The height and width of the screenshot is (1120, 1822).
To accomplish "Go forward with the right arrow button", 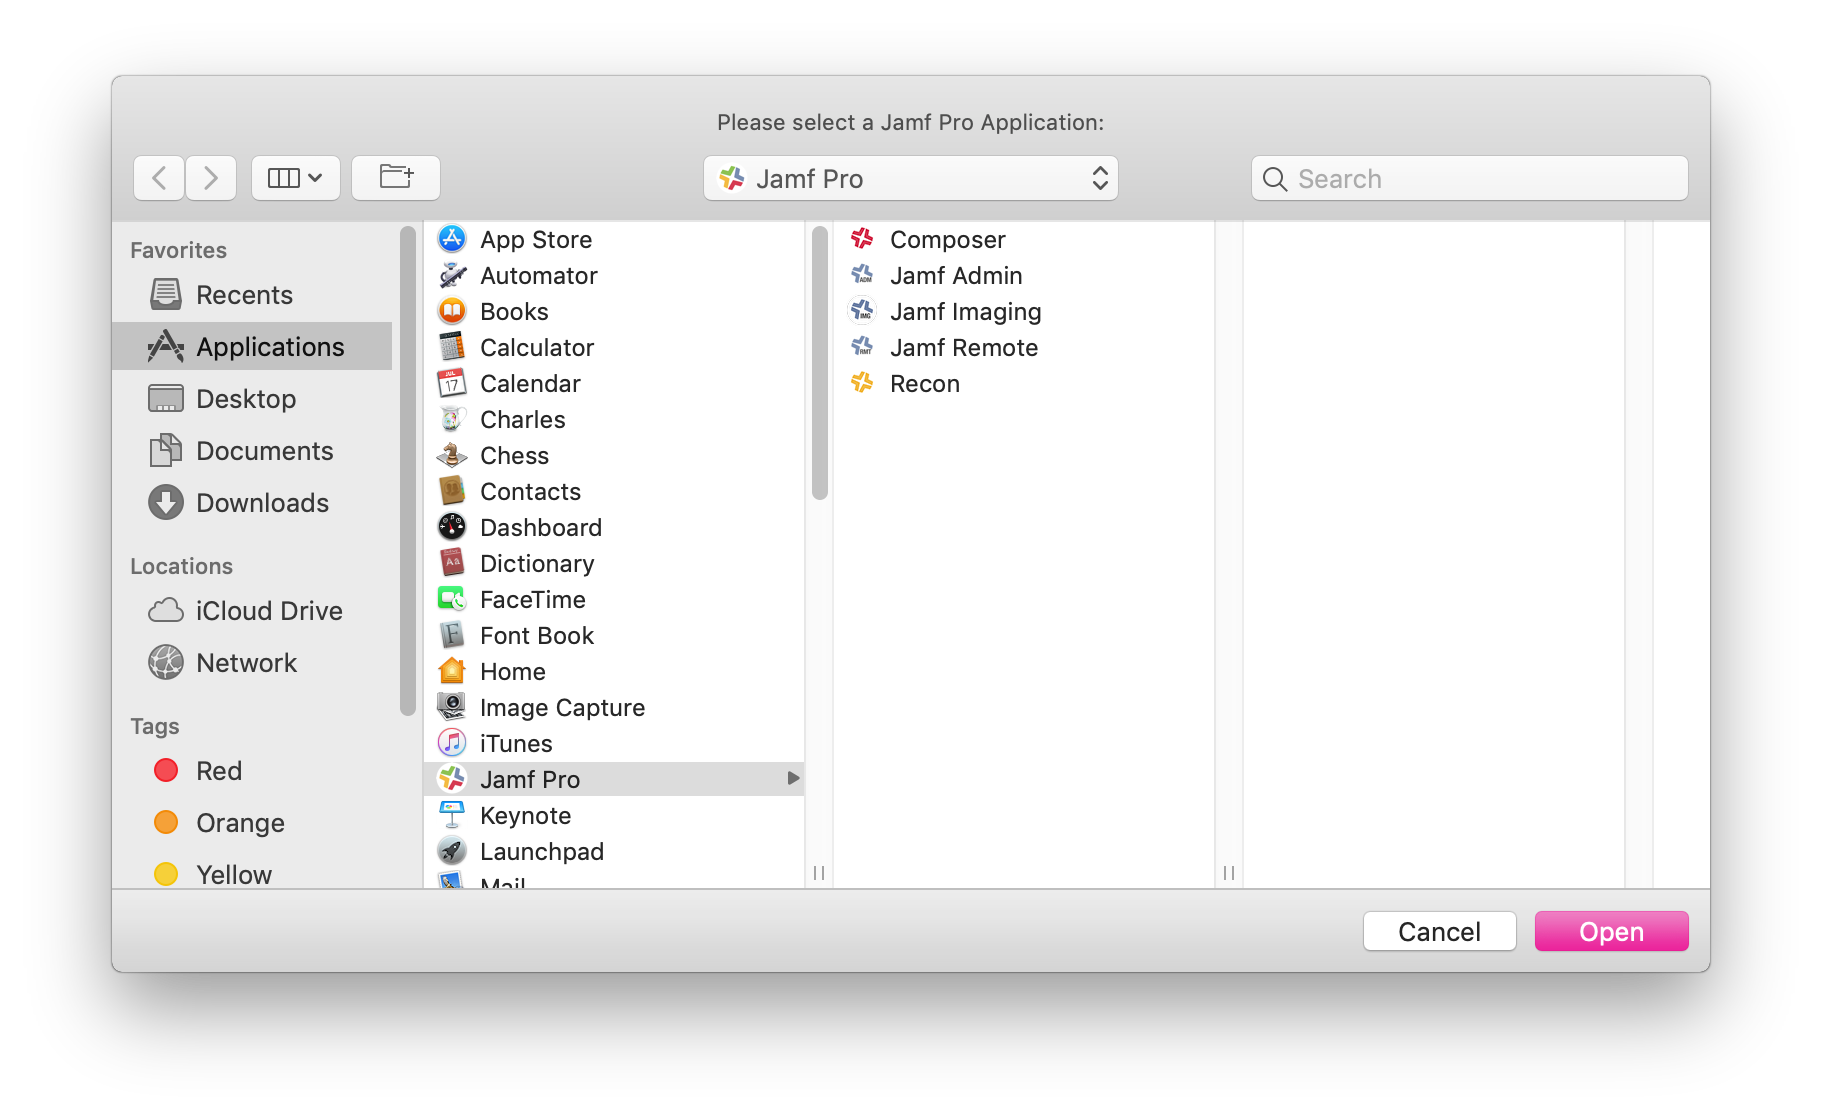I will point(211,178).
